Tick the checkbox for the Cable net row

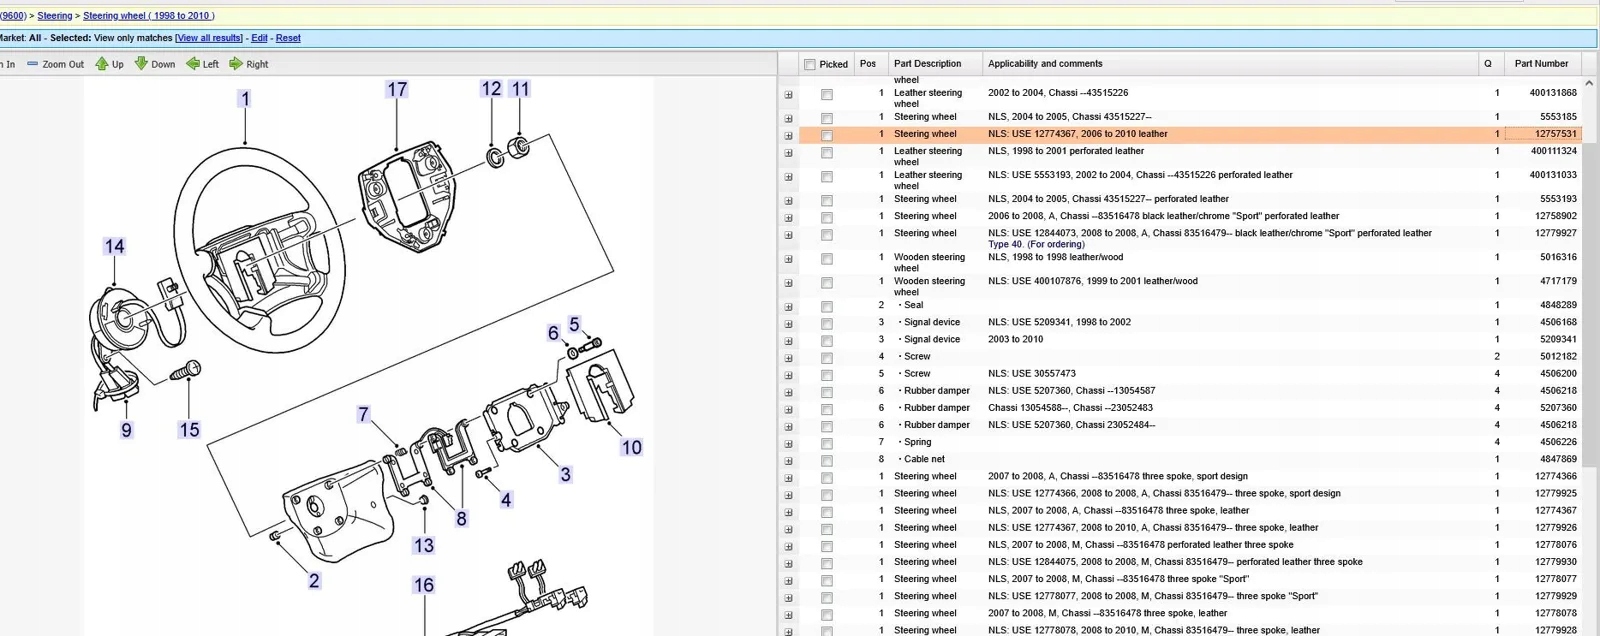pyautogui.click(x=827, y=461)
